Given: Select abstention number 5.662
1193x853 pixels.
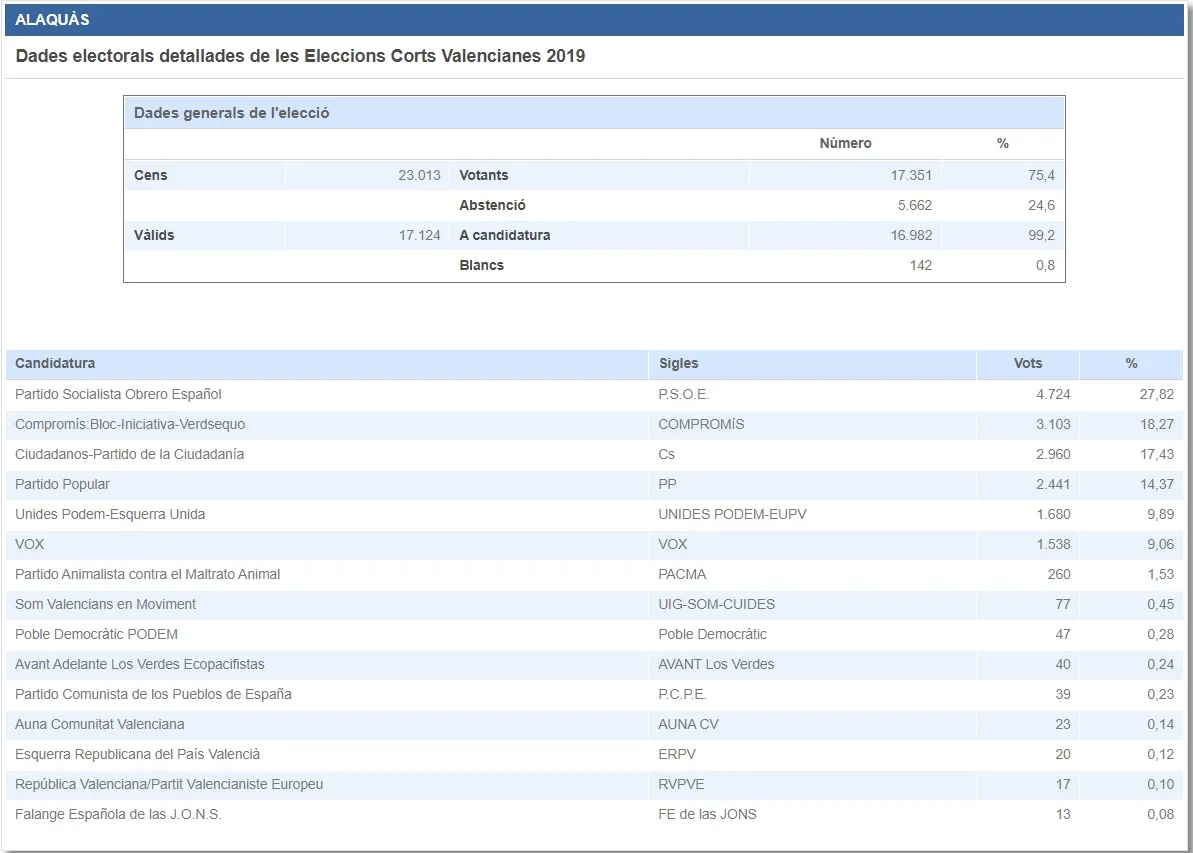Looking at the screenshot, I should [x=915, y=205].
